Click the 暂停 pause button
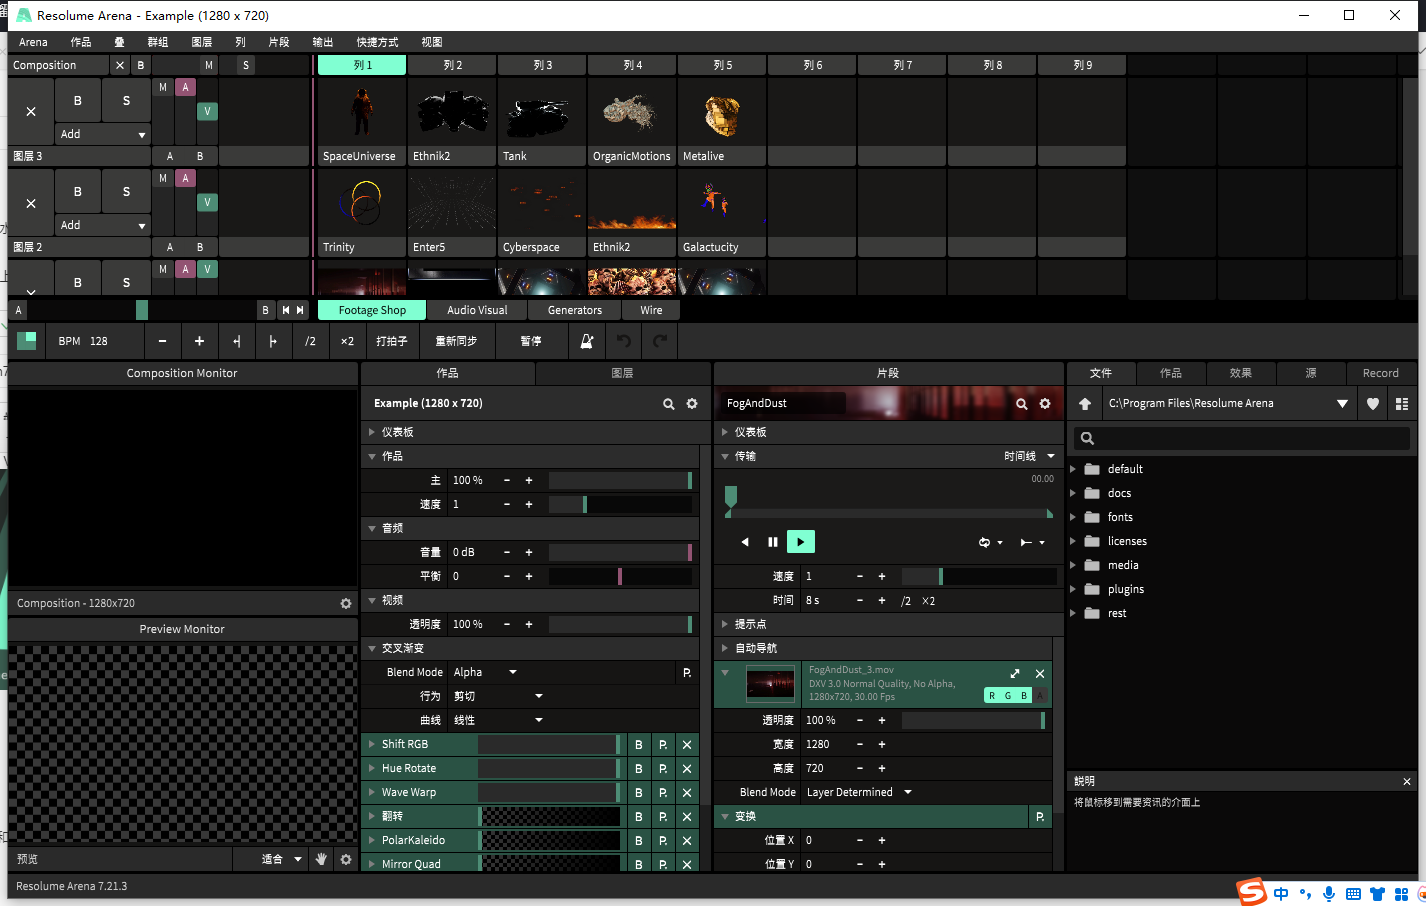This screenshot has height=906, width=1426. (531, 341)
